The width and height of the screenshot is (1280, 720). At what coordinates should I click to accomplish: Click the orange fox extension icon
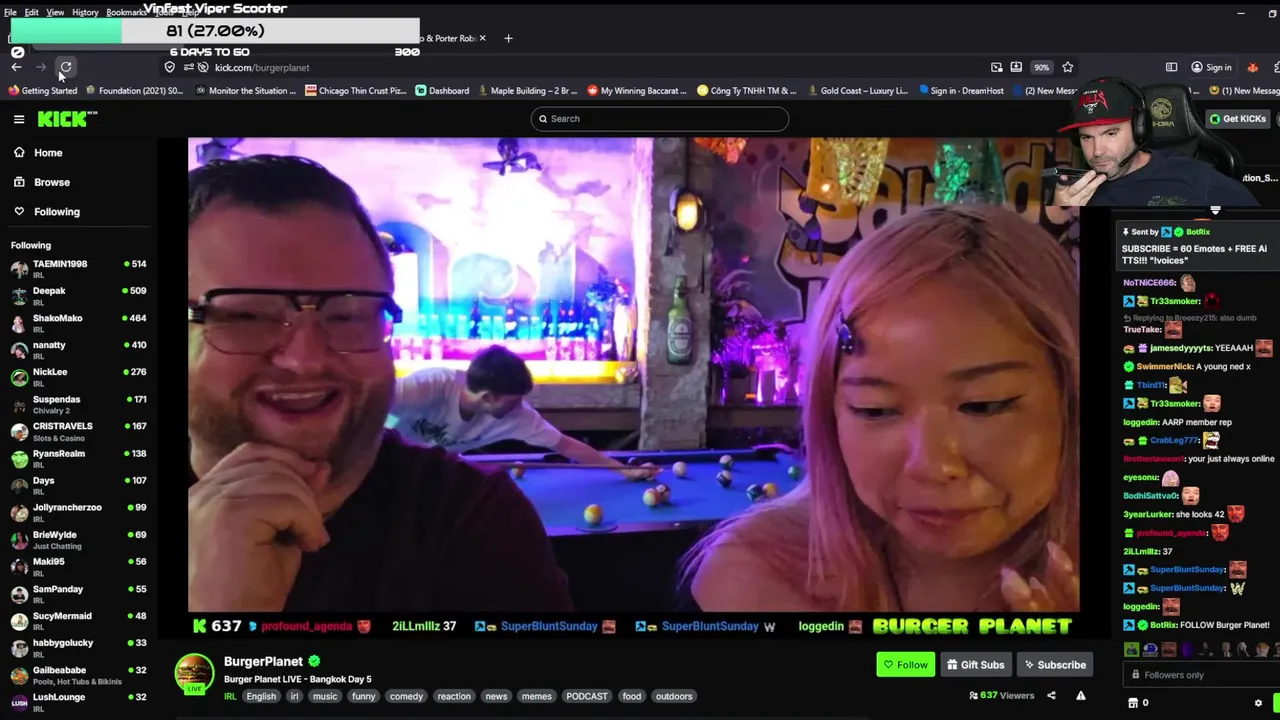1252,67
